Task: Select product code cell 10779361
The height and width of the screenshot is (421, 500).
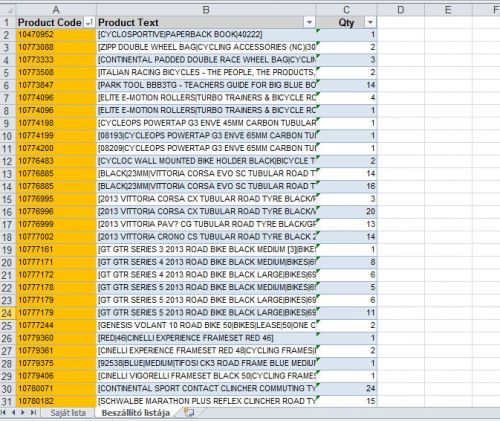Action: [56, 351]
